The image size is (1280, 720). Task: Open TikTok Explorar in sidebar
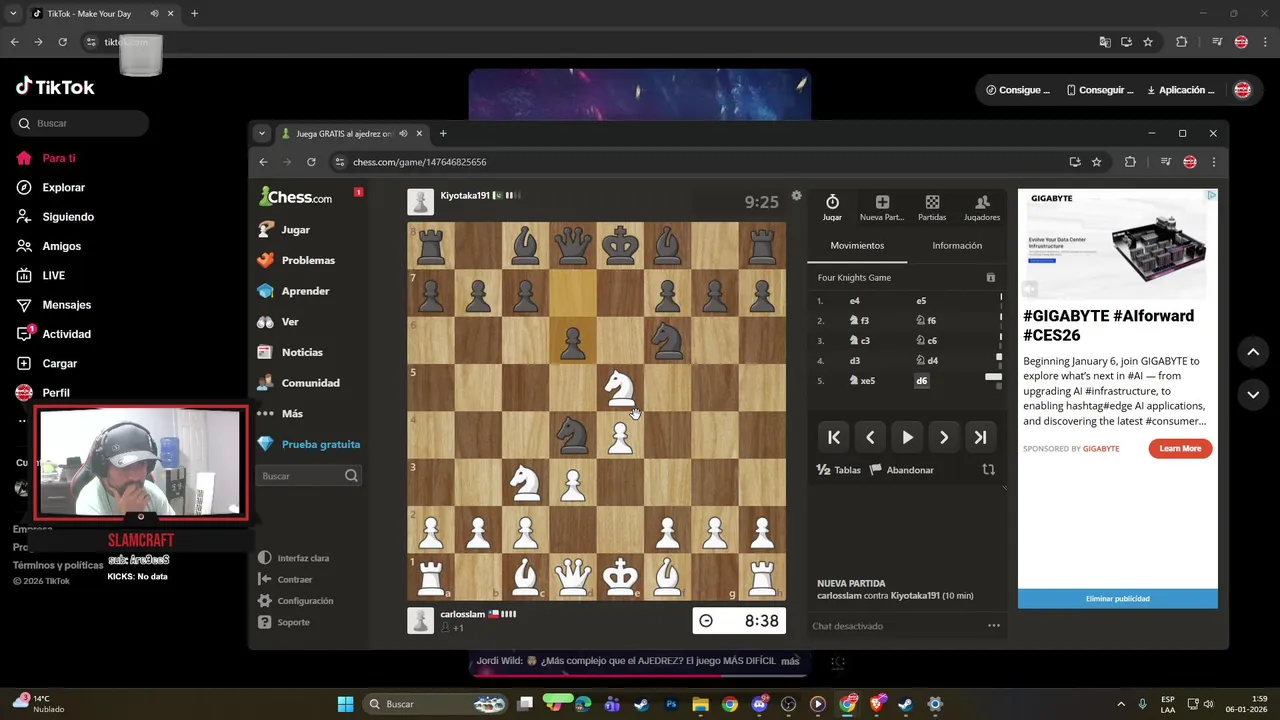52,187
